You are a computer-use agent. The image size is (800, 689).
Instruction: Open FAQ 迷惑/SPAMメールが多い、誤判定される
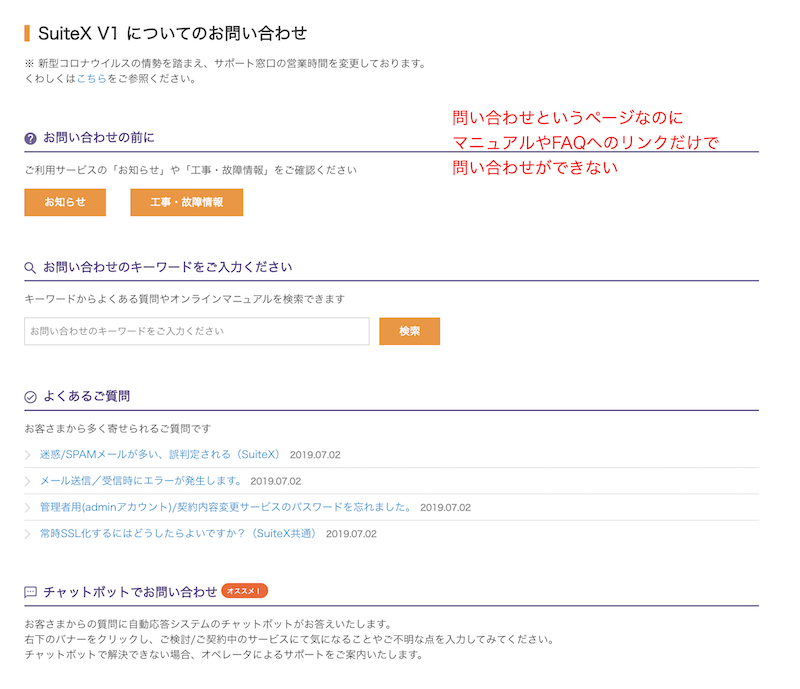[160, 454]
